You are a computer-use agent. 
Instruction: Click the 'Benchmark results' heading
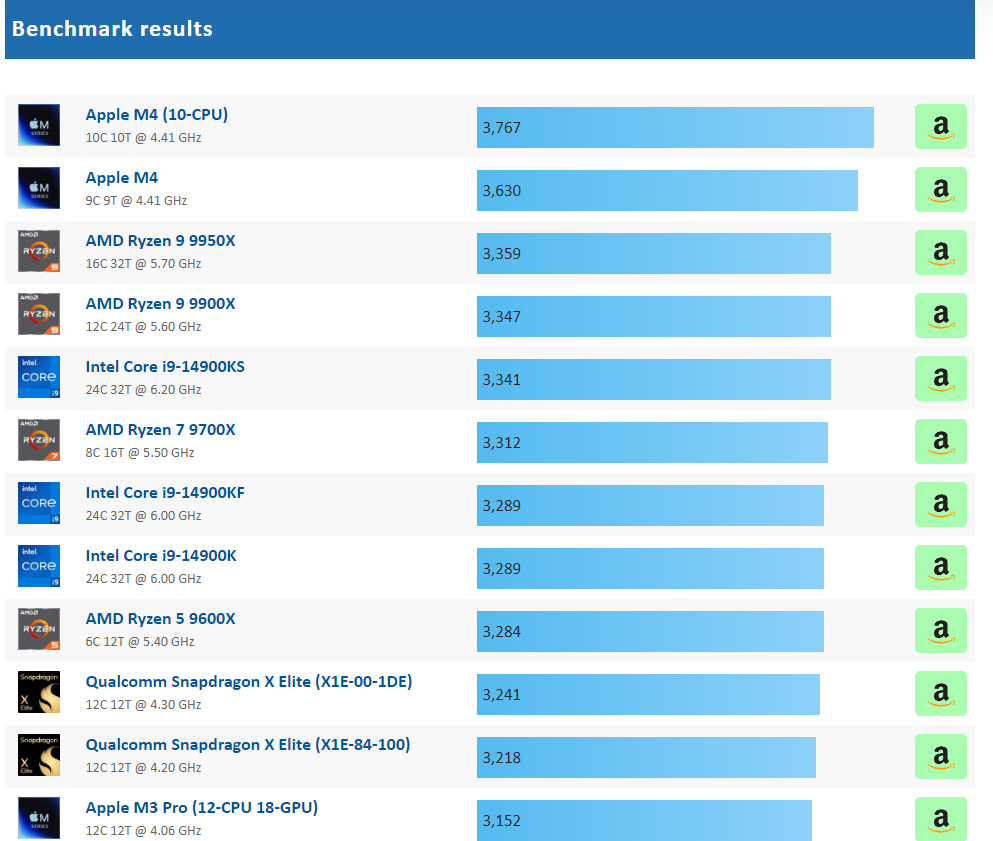[x=112, y=28]
